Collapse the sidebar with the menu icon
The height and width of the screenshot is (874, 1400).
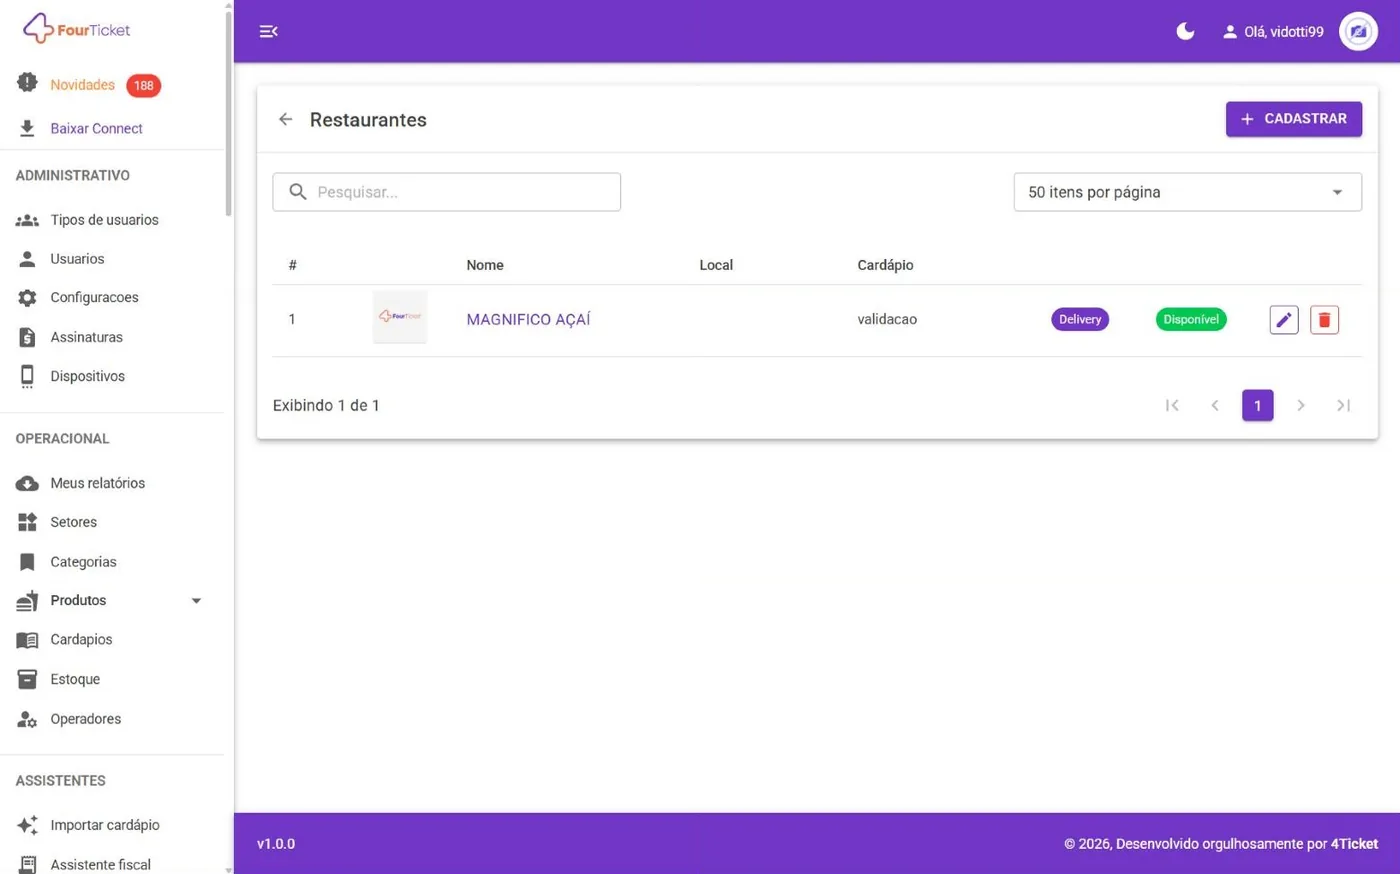[268, 31]
